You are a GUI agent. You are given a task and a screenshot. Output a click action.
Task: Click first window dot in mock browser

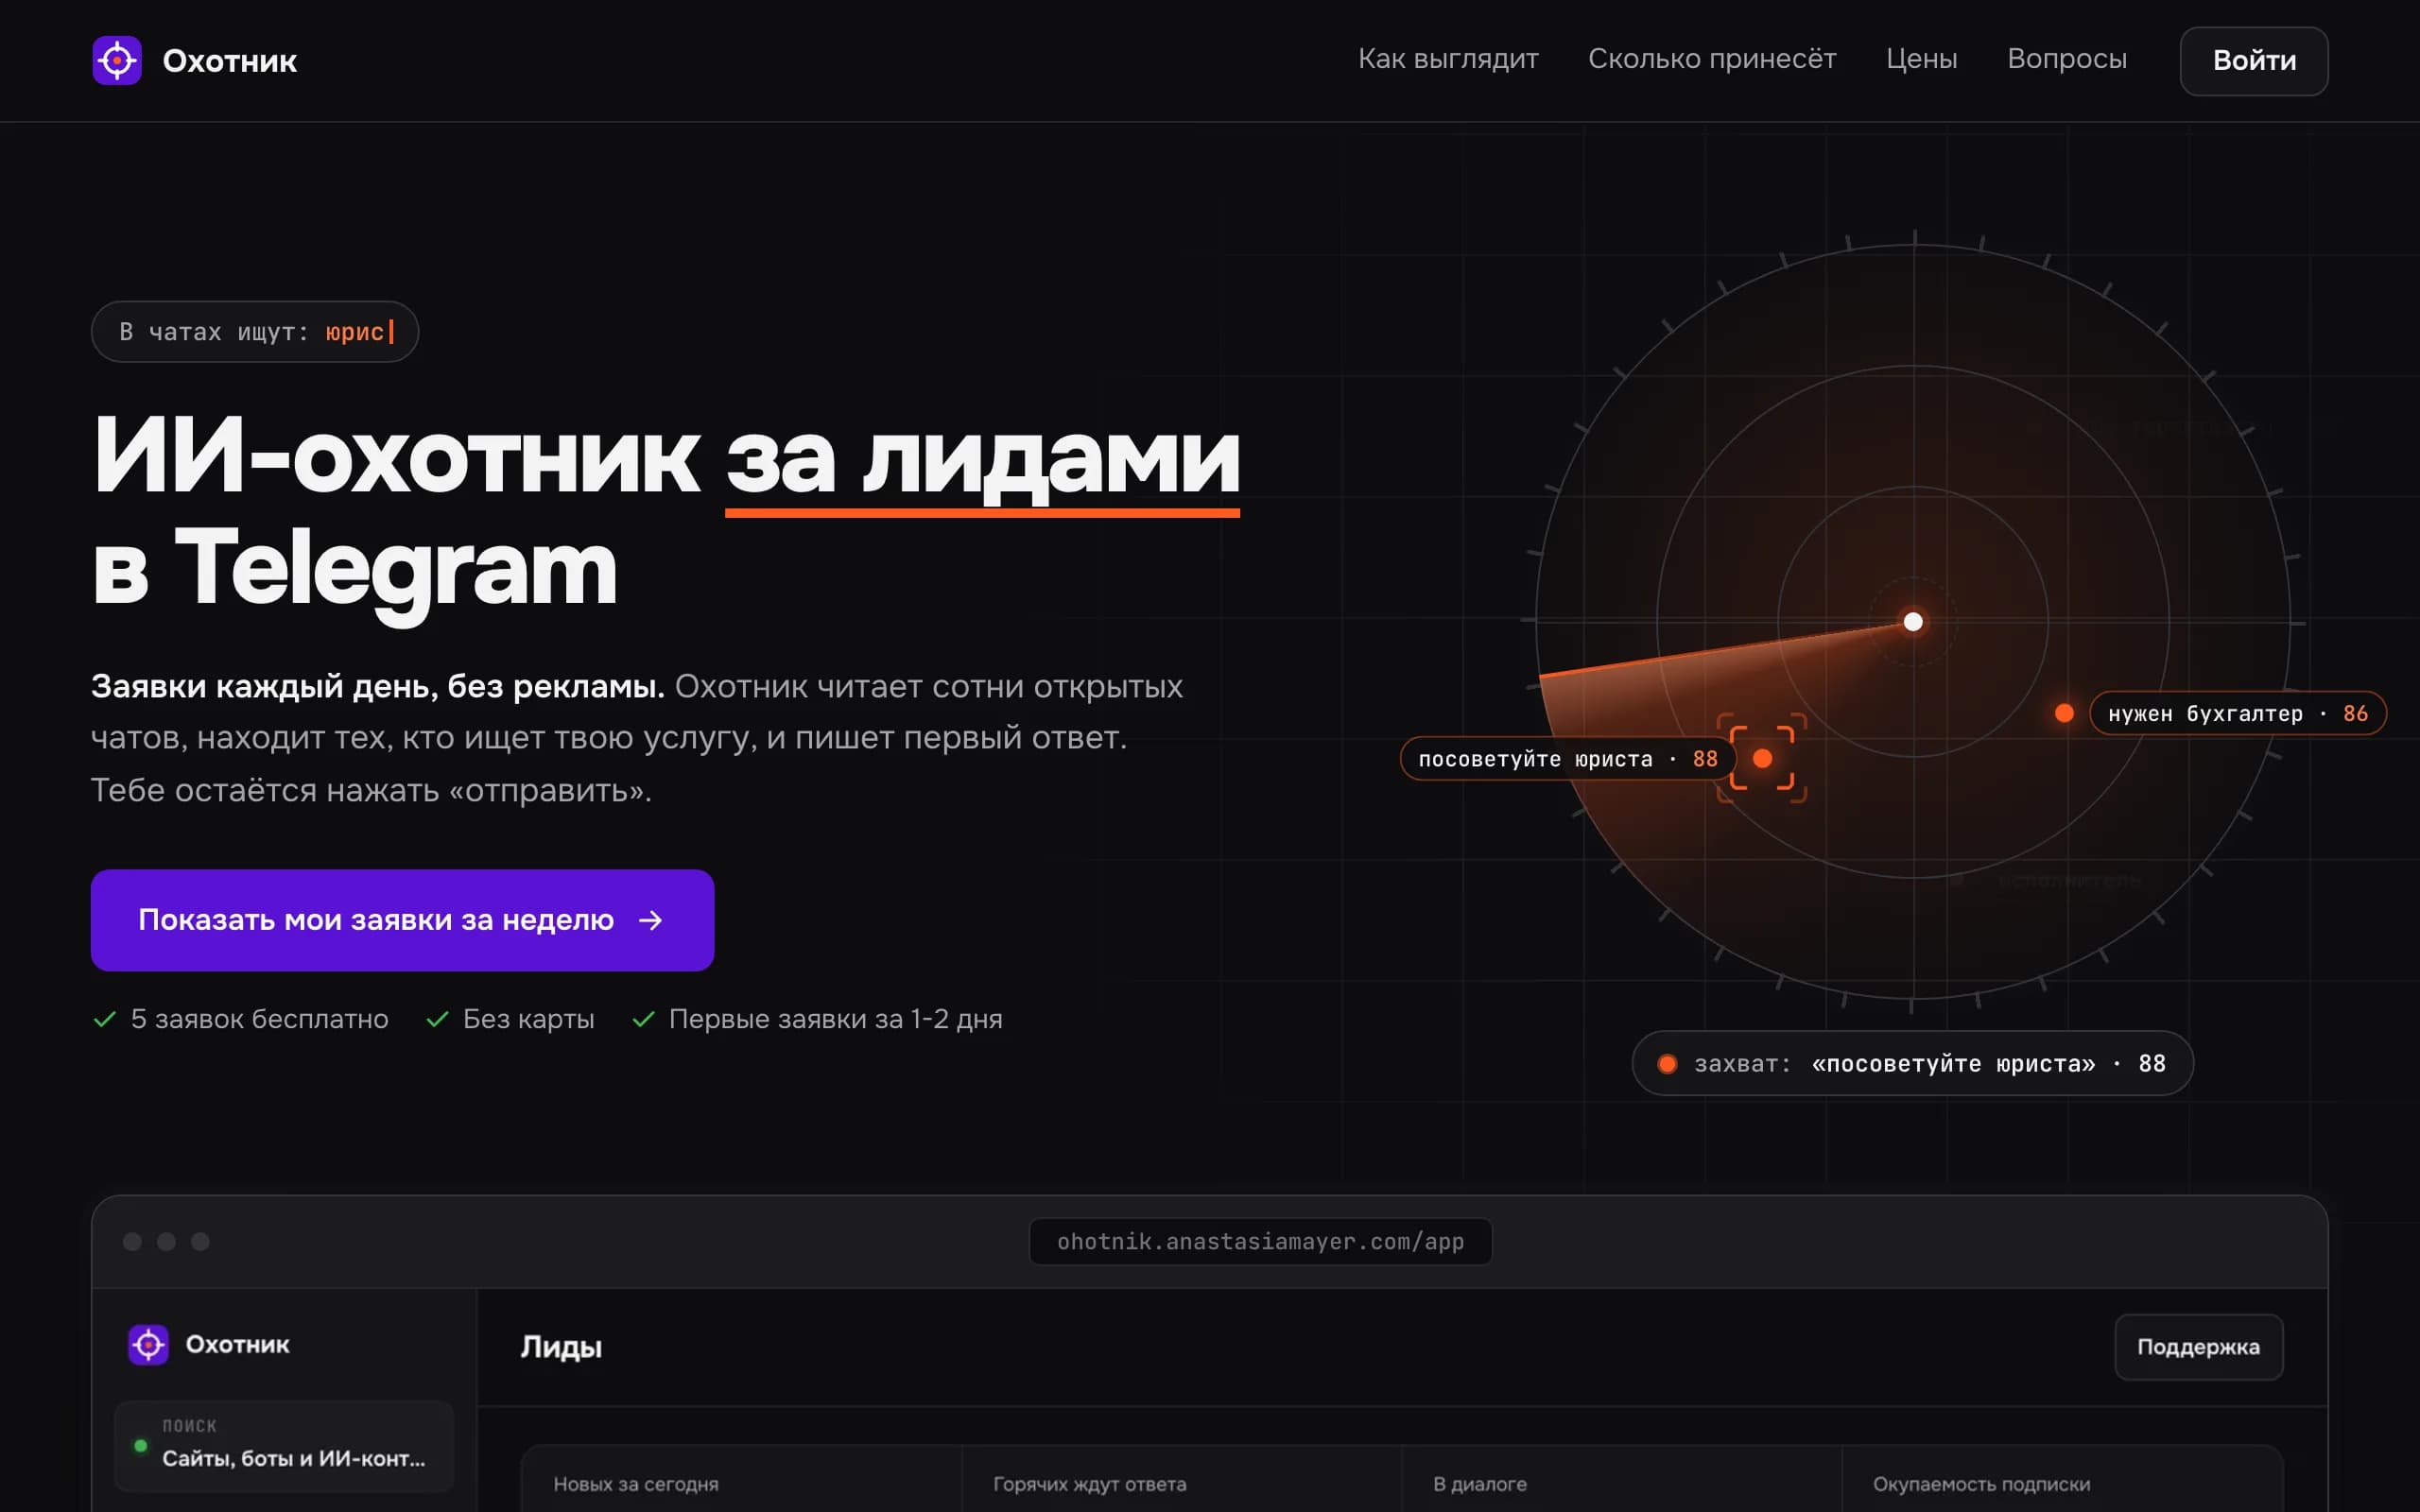(132, 1241)
